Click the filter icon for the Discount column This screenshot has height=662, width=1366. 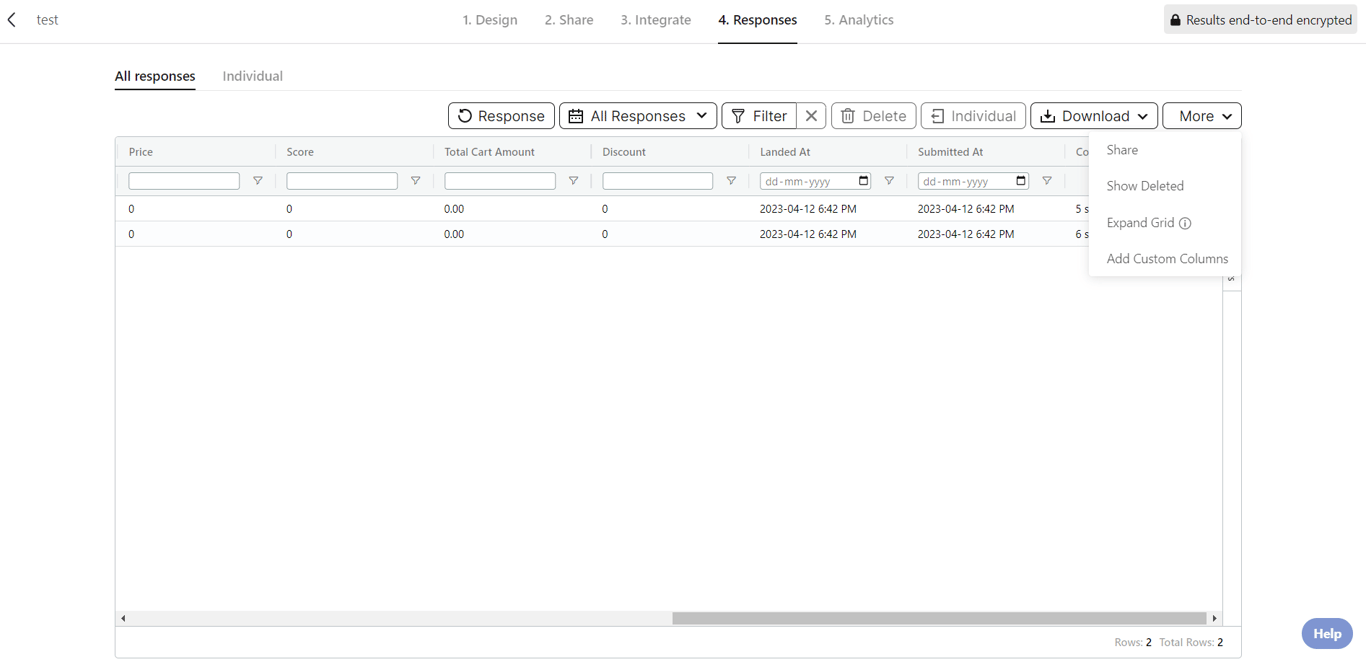coord(732,181)
